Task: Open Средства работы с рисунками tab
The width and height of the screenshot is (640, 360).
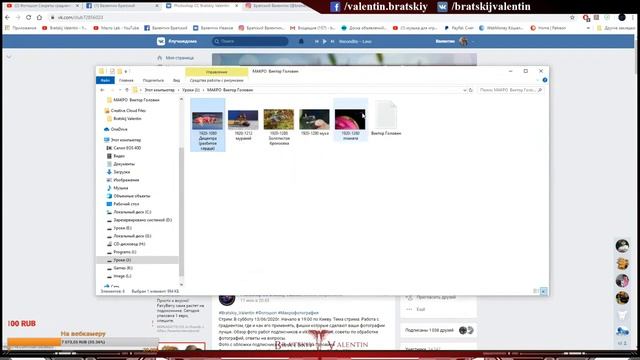Action: (x=216, y=80)
